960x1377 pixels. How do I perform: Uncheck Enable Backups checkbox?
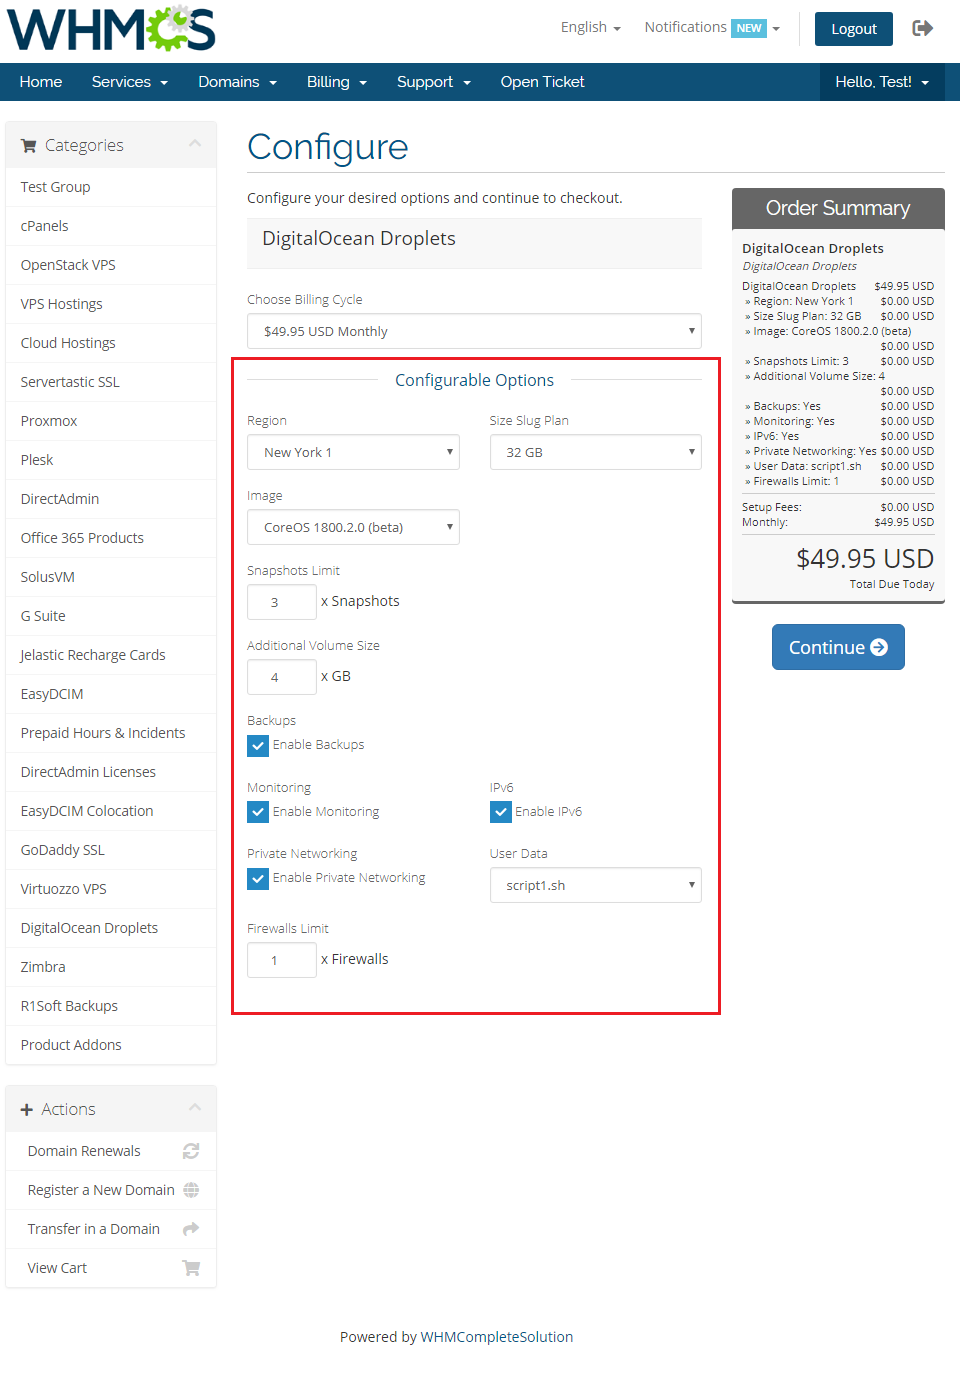[258, 745]
